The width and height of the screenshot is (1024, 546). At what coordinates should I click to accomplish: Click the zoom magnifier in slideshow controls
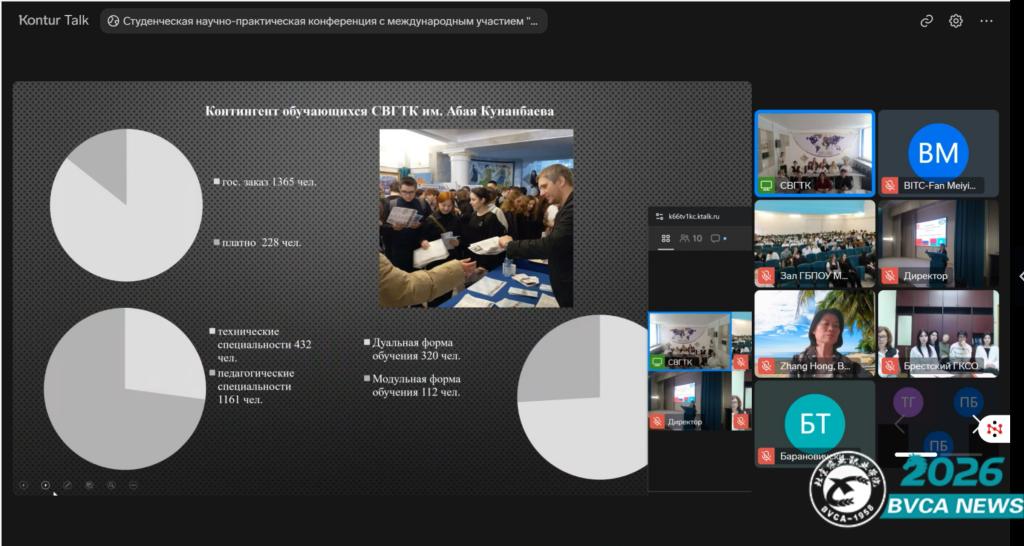111,485
